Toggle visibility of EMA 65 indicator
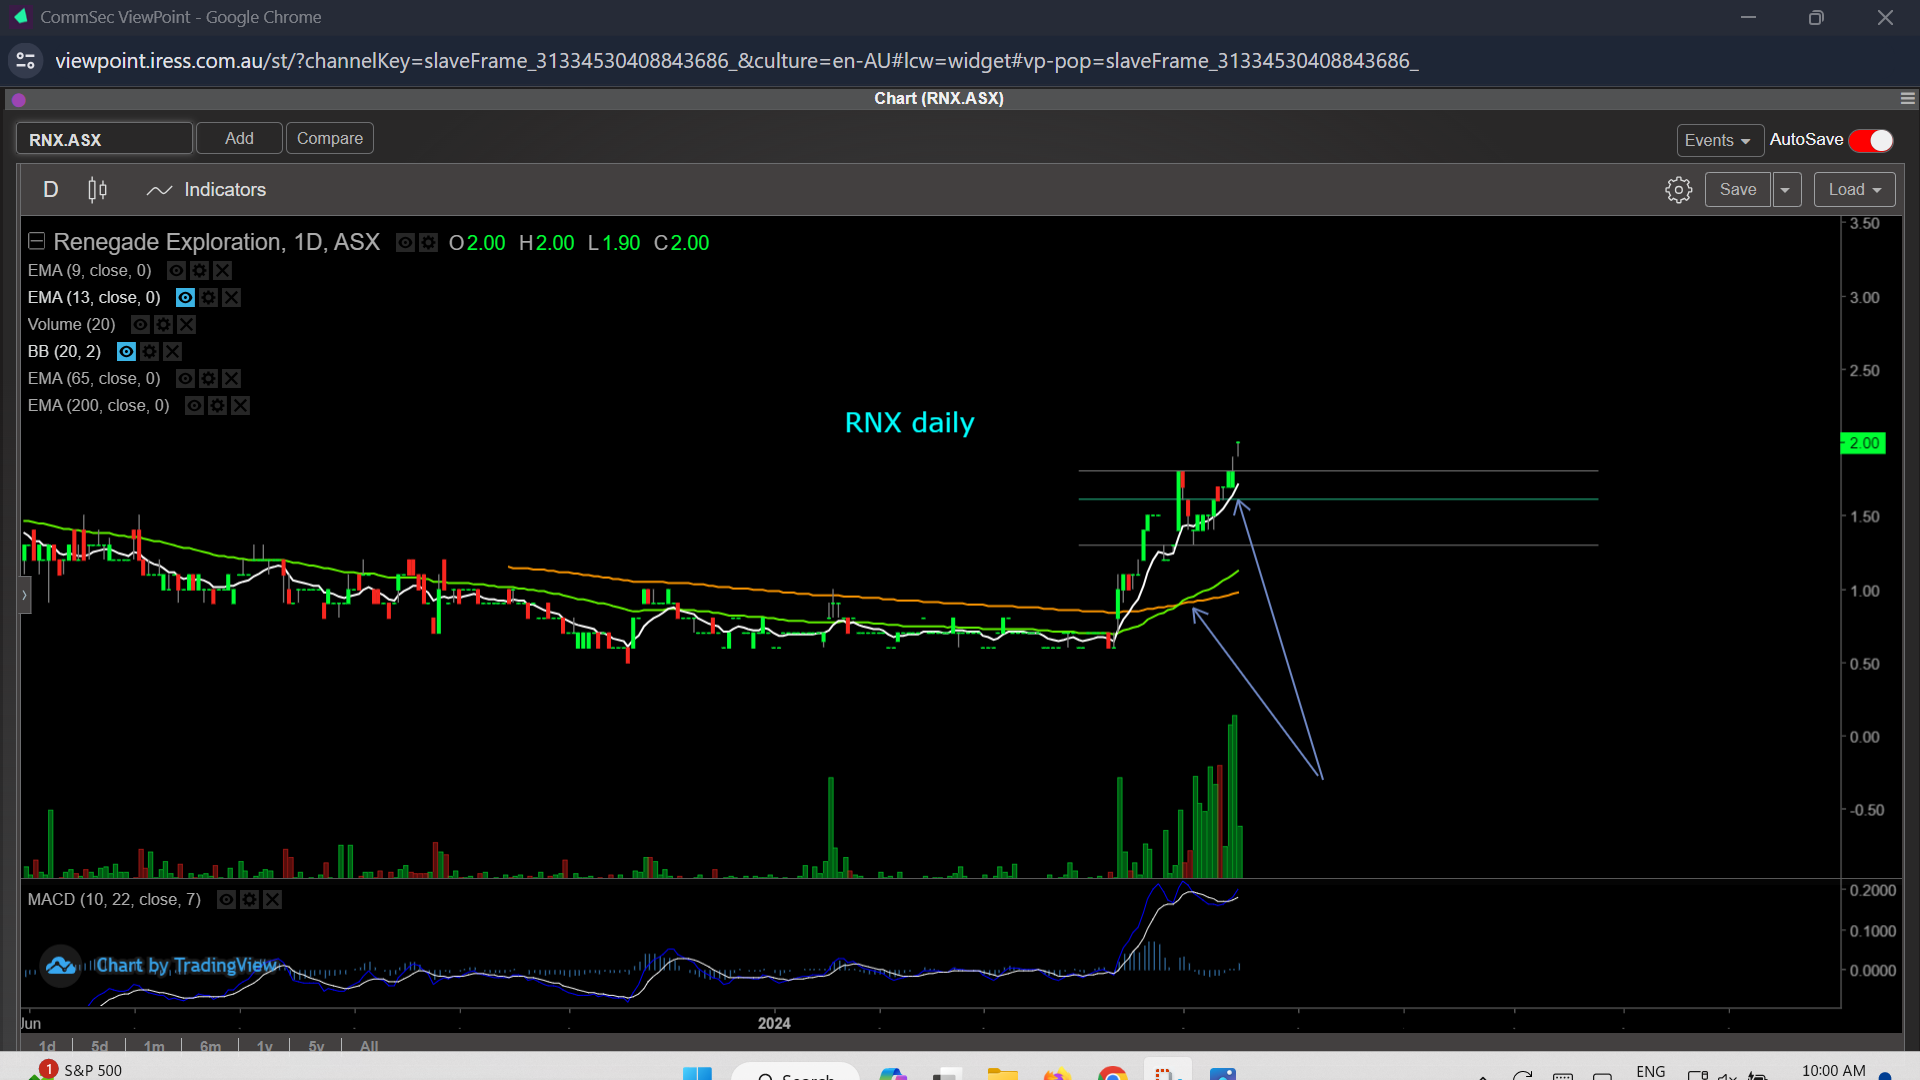This screenshot has width=1920, height=1080. [185, 379]
